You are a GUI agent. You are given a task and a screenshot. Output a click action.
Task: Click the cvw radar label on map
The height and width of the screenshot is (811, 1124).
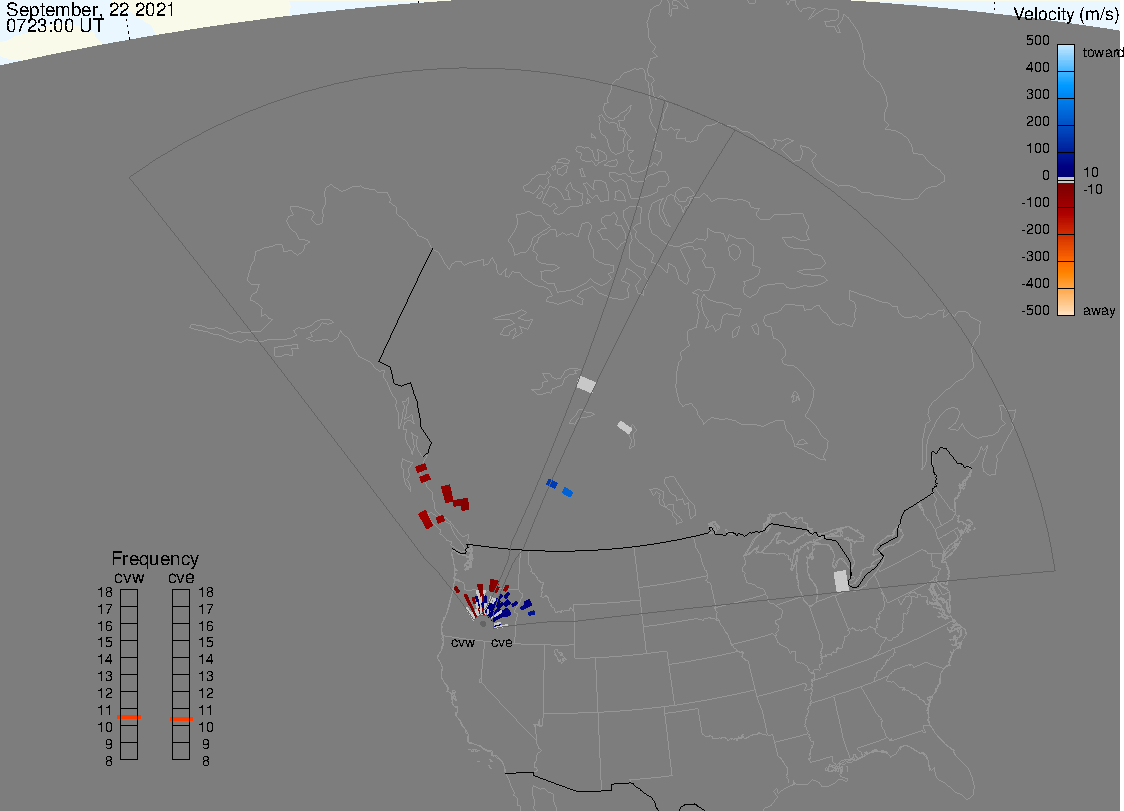point(463,643)
